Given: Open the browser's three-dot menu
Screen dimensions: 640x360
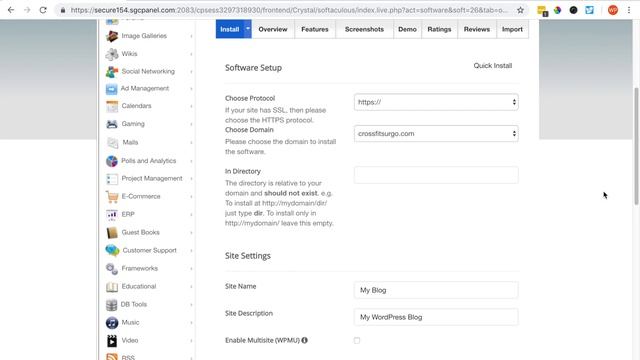Looking at the screenshot, I should coord(629,10).
